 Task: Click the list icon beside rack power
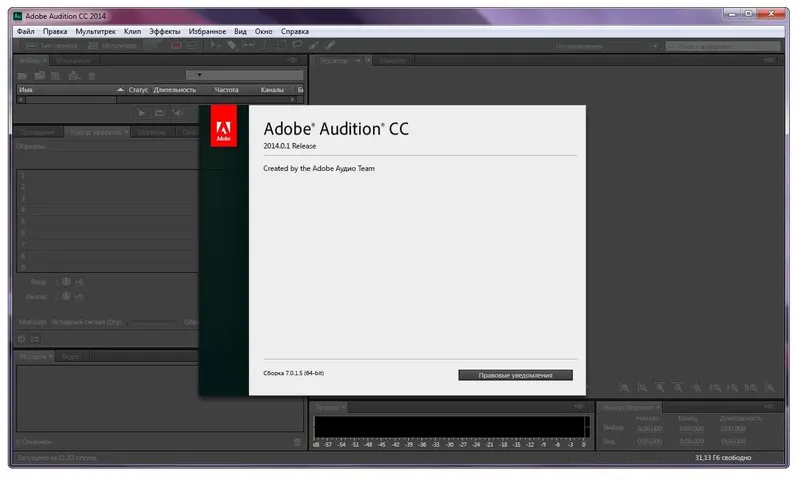pos(35,339)
